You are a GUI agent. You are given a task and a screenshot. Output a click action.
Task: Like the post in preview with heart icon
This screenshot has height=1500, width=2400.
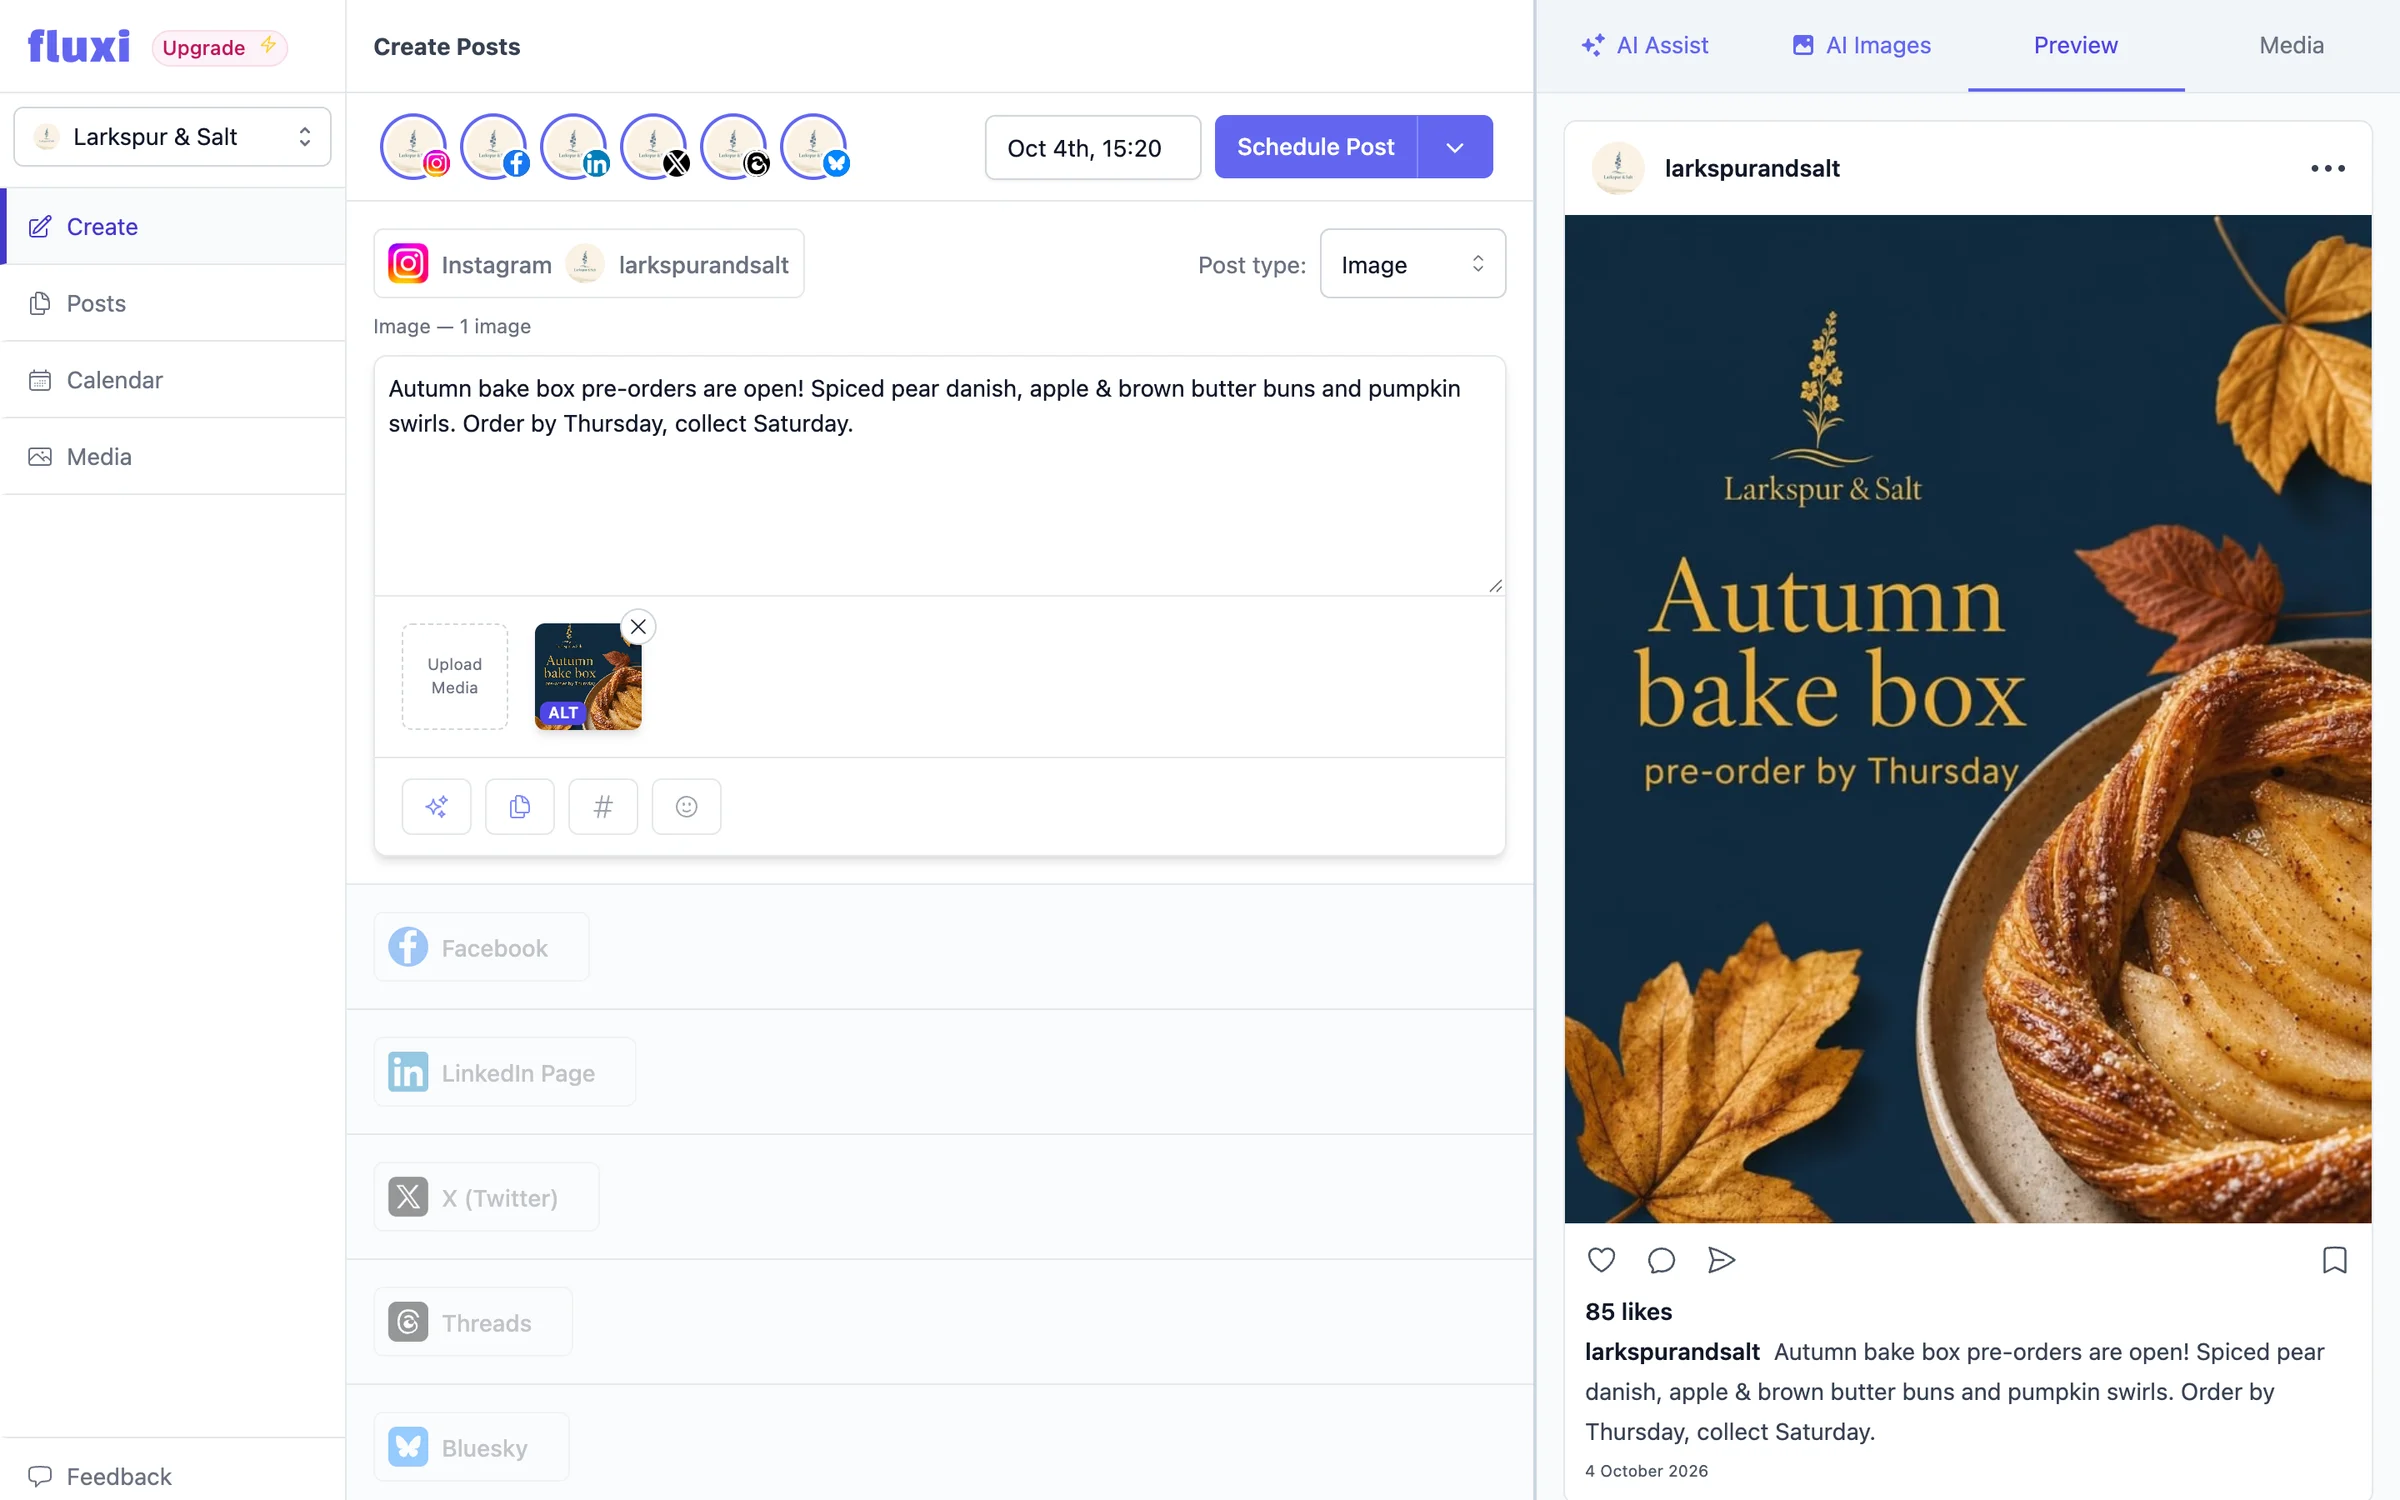coord(1601,1260)
